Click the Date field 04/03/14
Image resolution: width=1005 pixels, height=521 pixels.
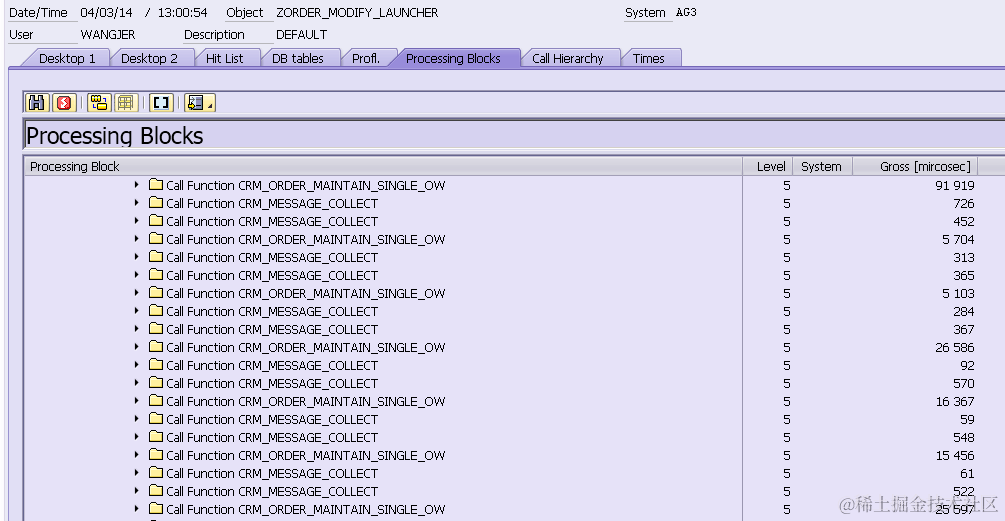pos(106,13)
